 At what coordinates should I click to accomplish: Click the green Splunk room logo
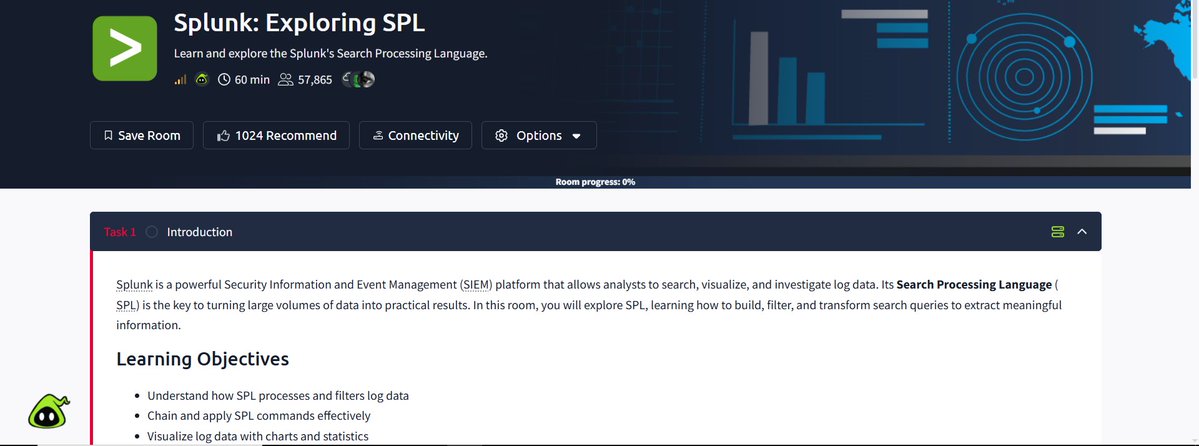pyautogui.click(x=125, y=48)
